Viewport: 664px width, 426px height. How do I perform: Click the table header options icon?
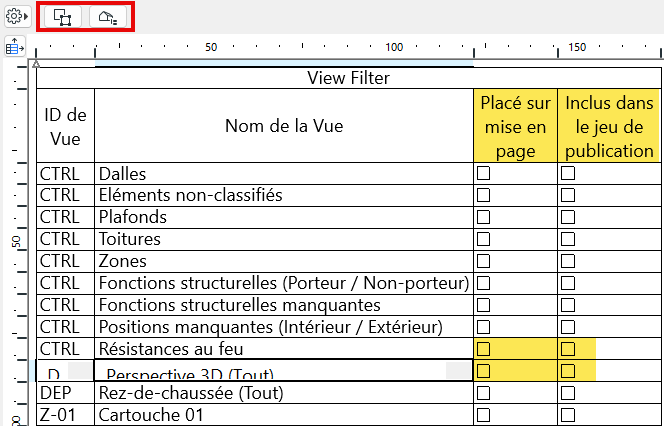14,46
